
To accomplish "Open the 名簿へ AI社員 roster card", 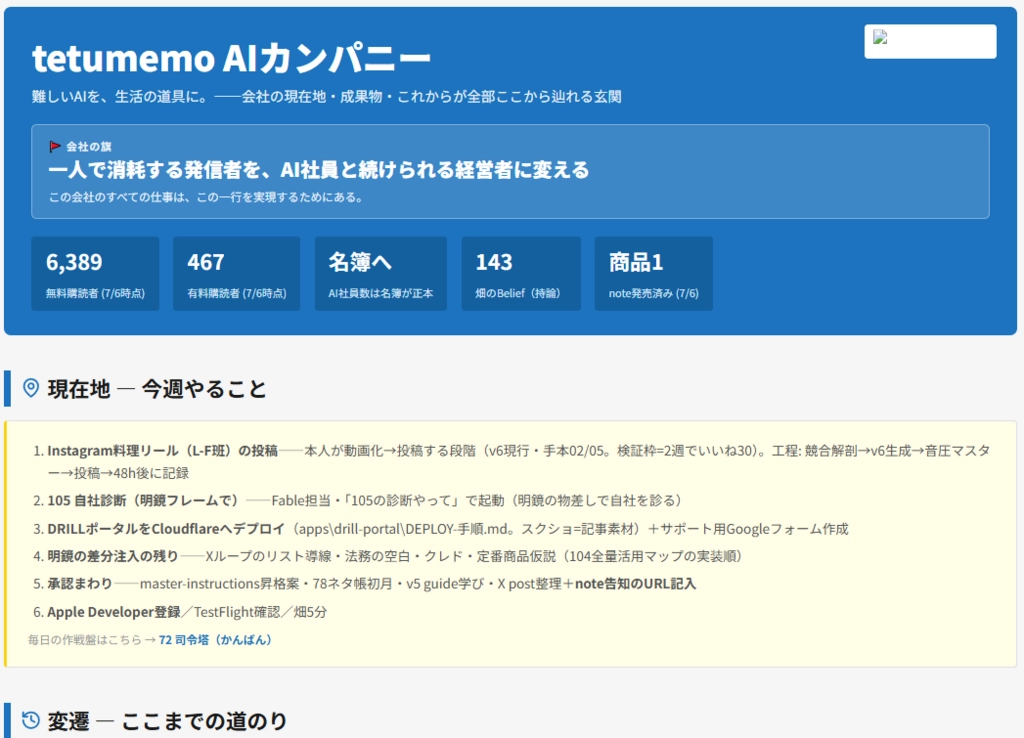I will point(381,274).
